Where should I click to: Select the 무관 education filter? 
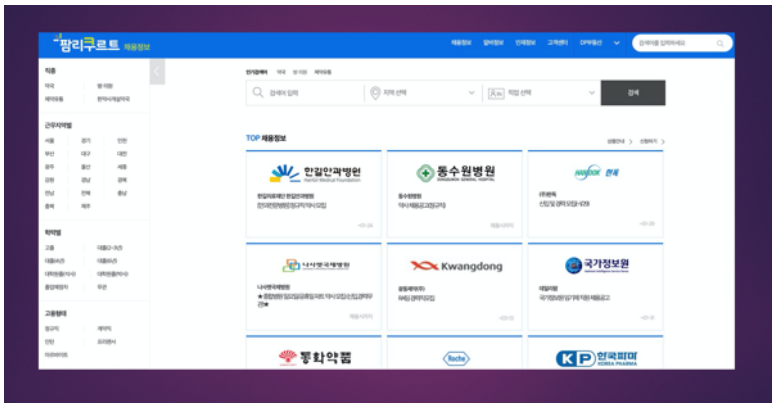(102, 287)
